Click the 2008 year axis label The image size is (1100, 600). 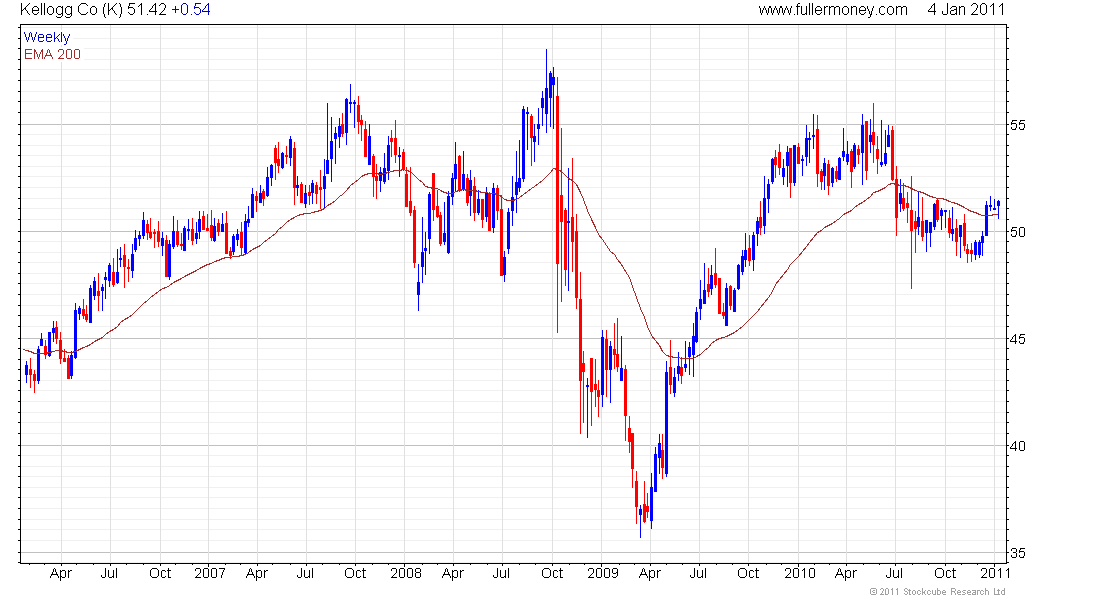406,573
